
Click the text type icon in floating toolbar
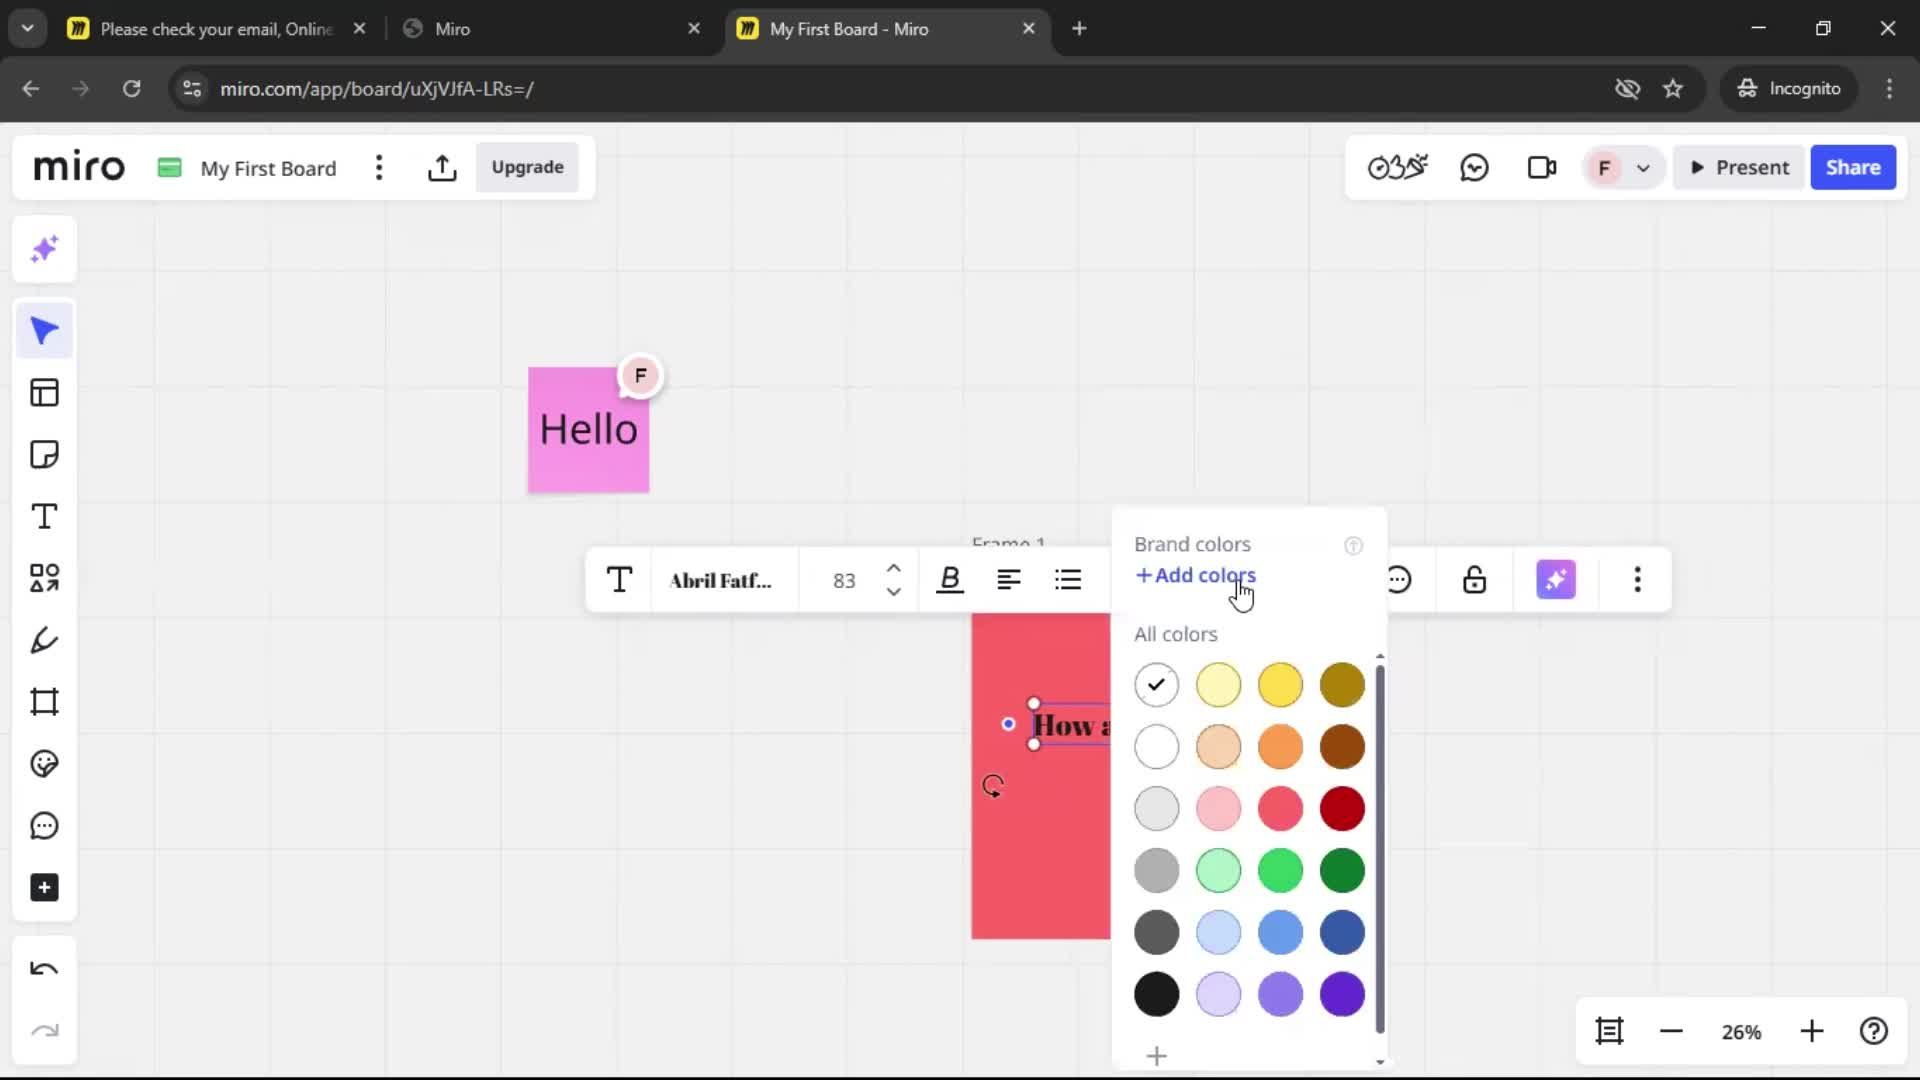click(619, 580)
